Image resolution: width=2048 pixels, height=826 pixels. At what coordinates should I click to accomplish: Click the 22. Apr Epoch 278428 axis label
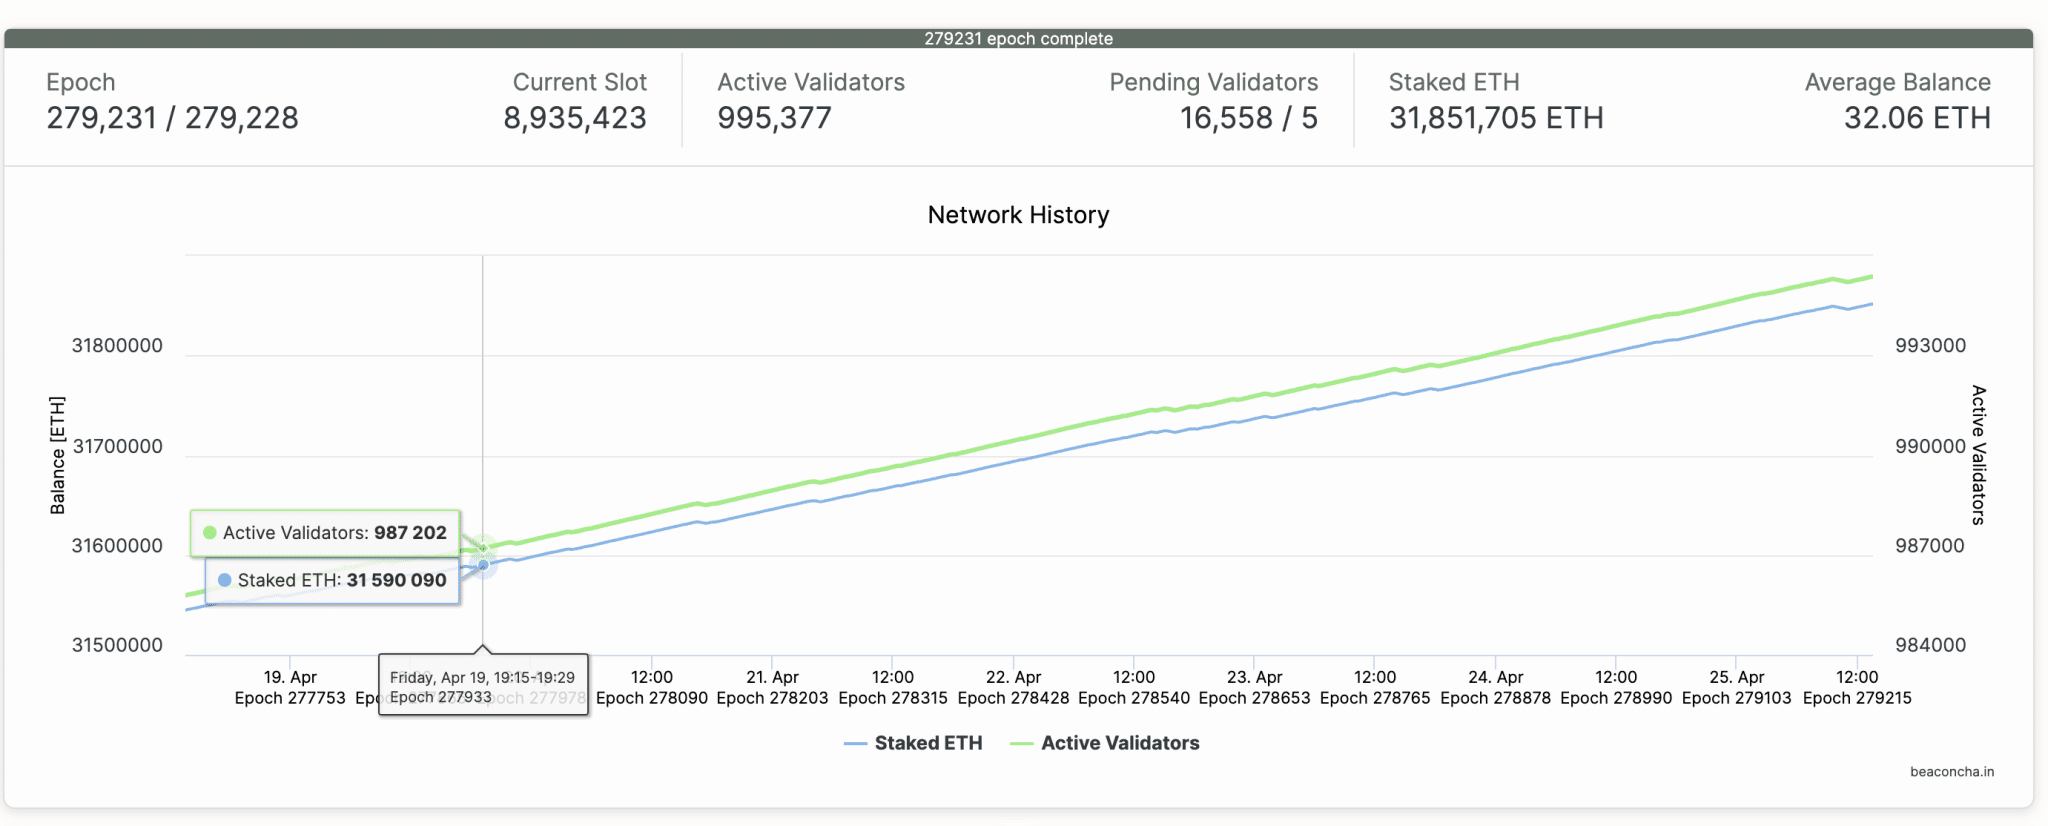(1013, 688)
